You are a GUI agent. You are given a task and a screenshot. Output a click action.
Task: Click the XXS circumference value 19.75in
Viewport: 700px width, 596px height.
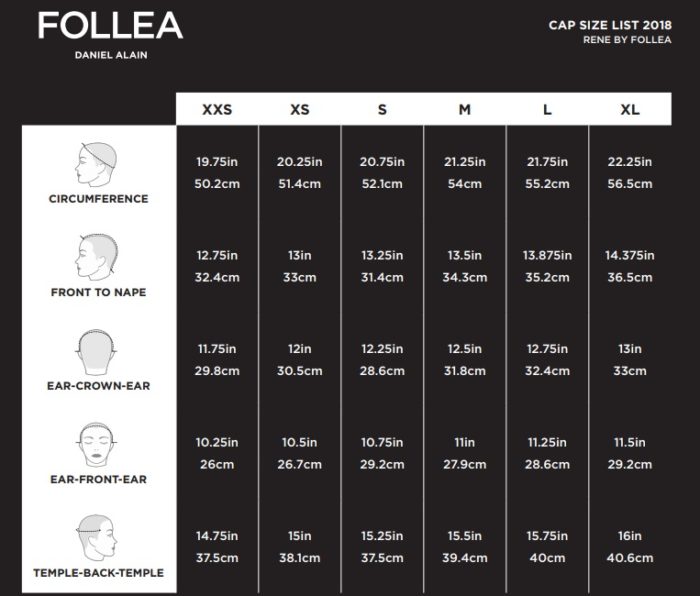click(x=217, y=162)
